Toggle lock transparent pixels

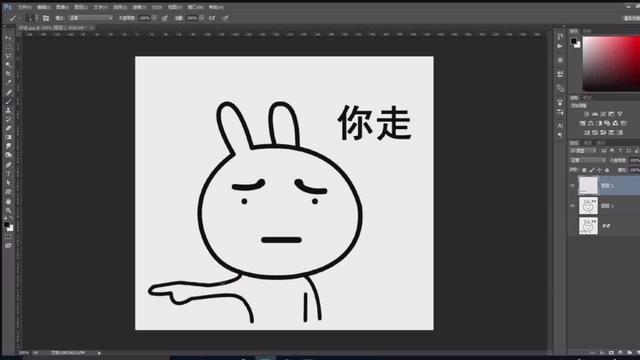tap(584, 170)
